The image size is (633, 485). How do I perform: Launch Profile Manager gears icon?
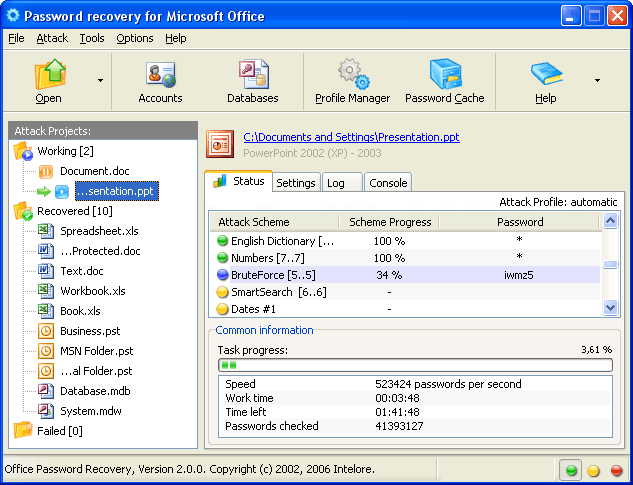coord(353,74)
